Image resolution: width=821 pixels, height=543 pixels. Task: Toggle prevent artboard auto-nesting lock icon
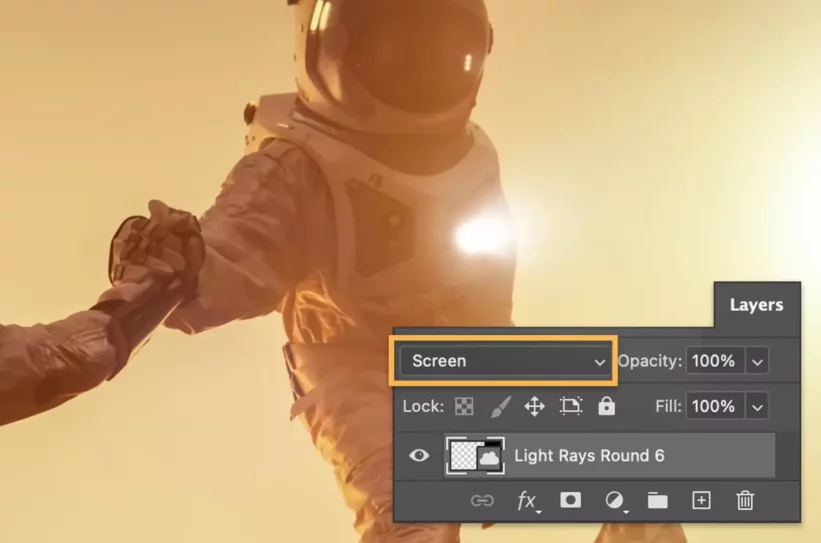[571, 406]
